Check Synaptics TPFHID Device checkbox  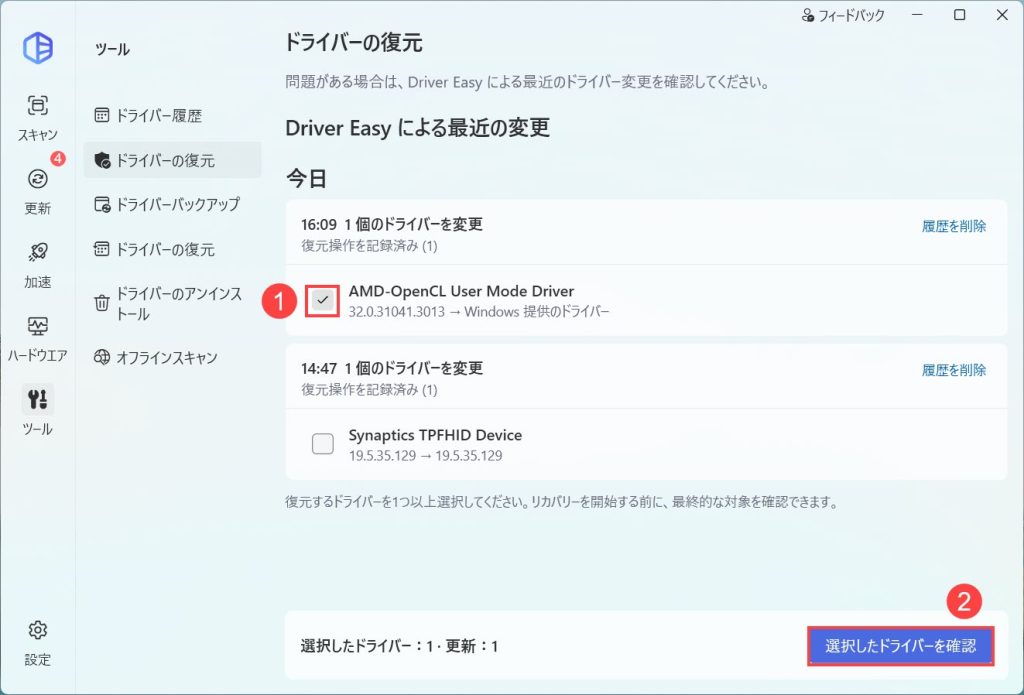pos(323,444)
